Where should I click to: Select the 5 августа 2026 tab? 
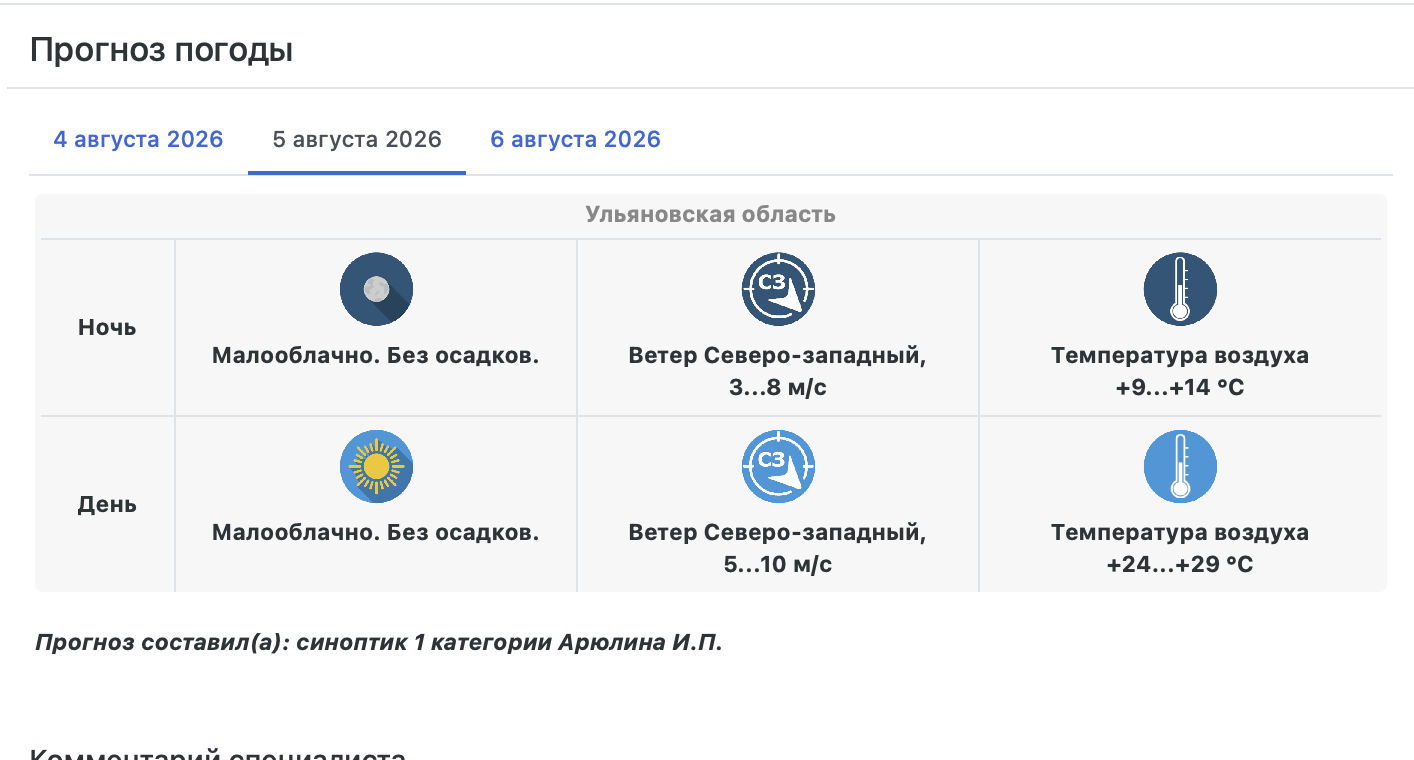point(357,139)
